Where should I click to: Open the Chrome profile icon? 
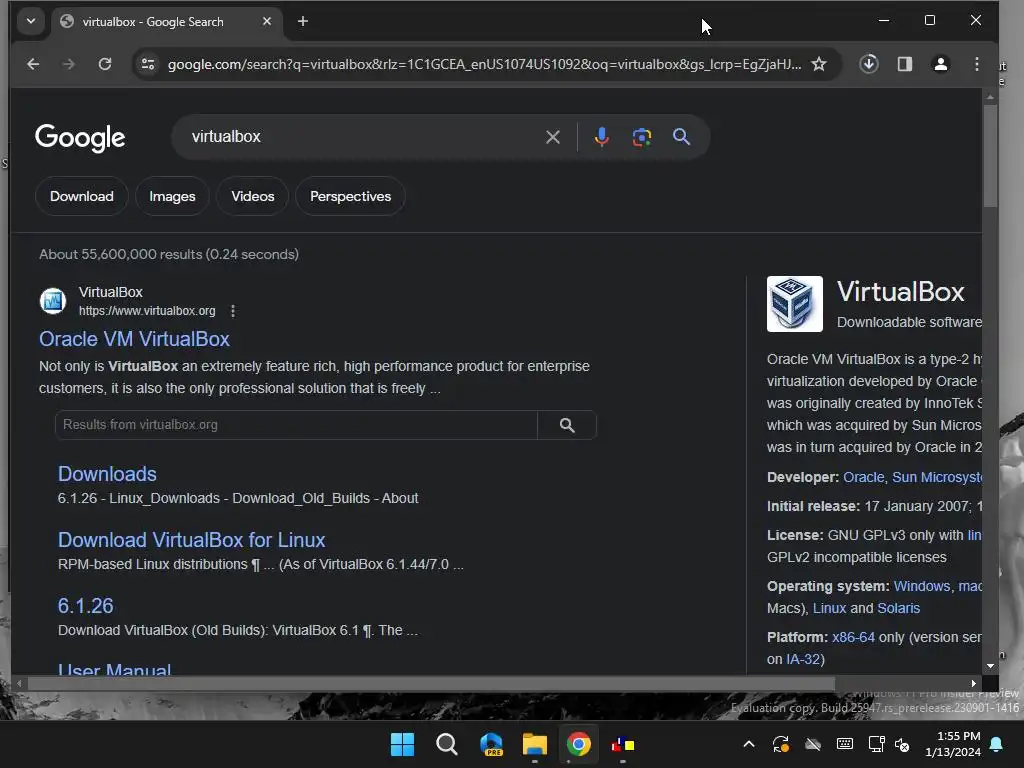(940, 64)
